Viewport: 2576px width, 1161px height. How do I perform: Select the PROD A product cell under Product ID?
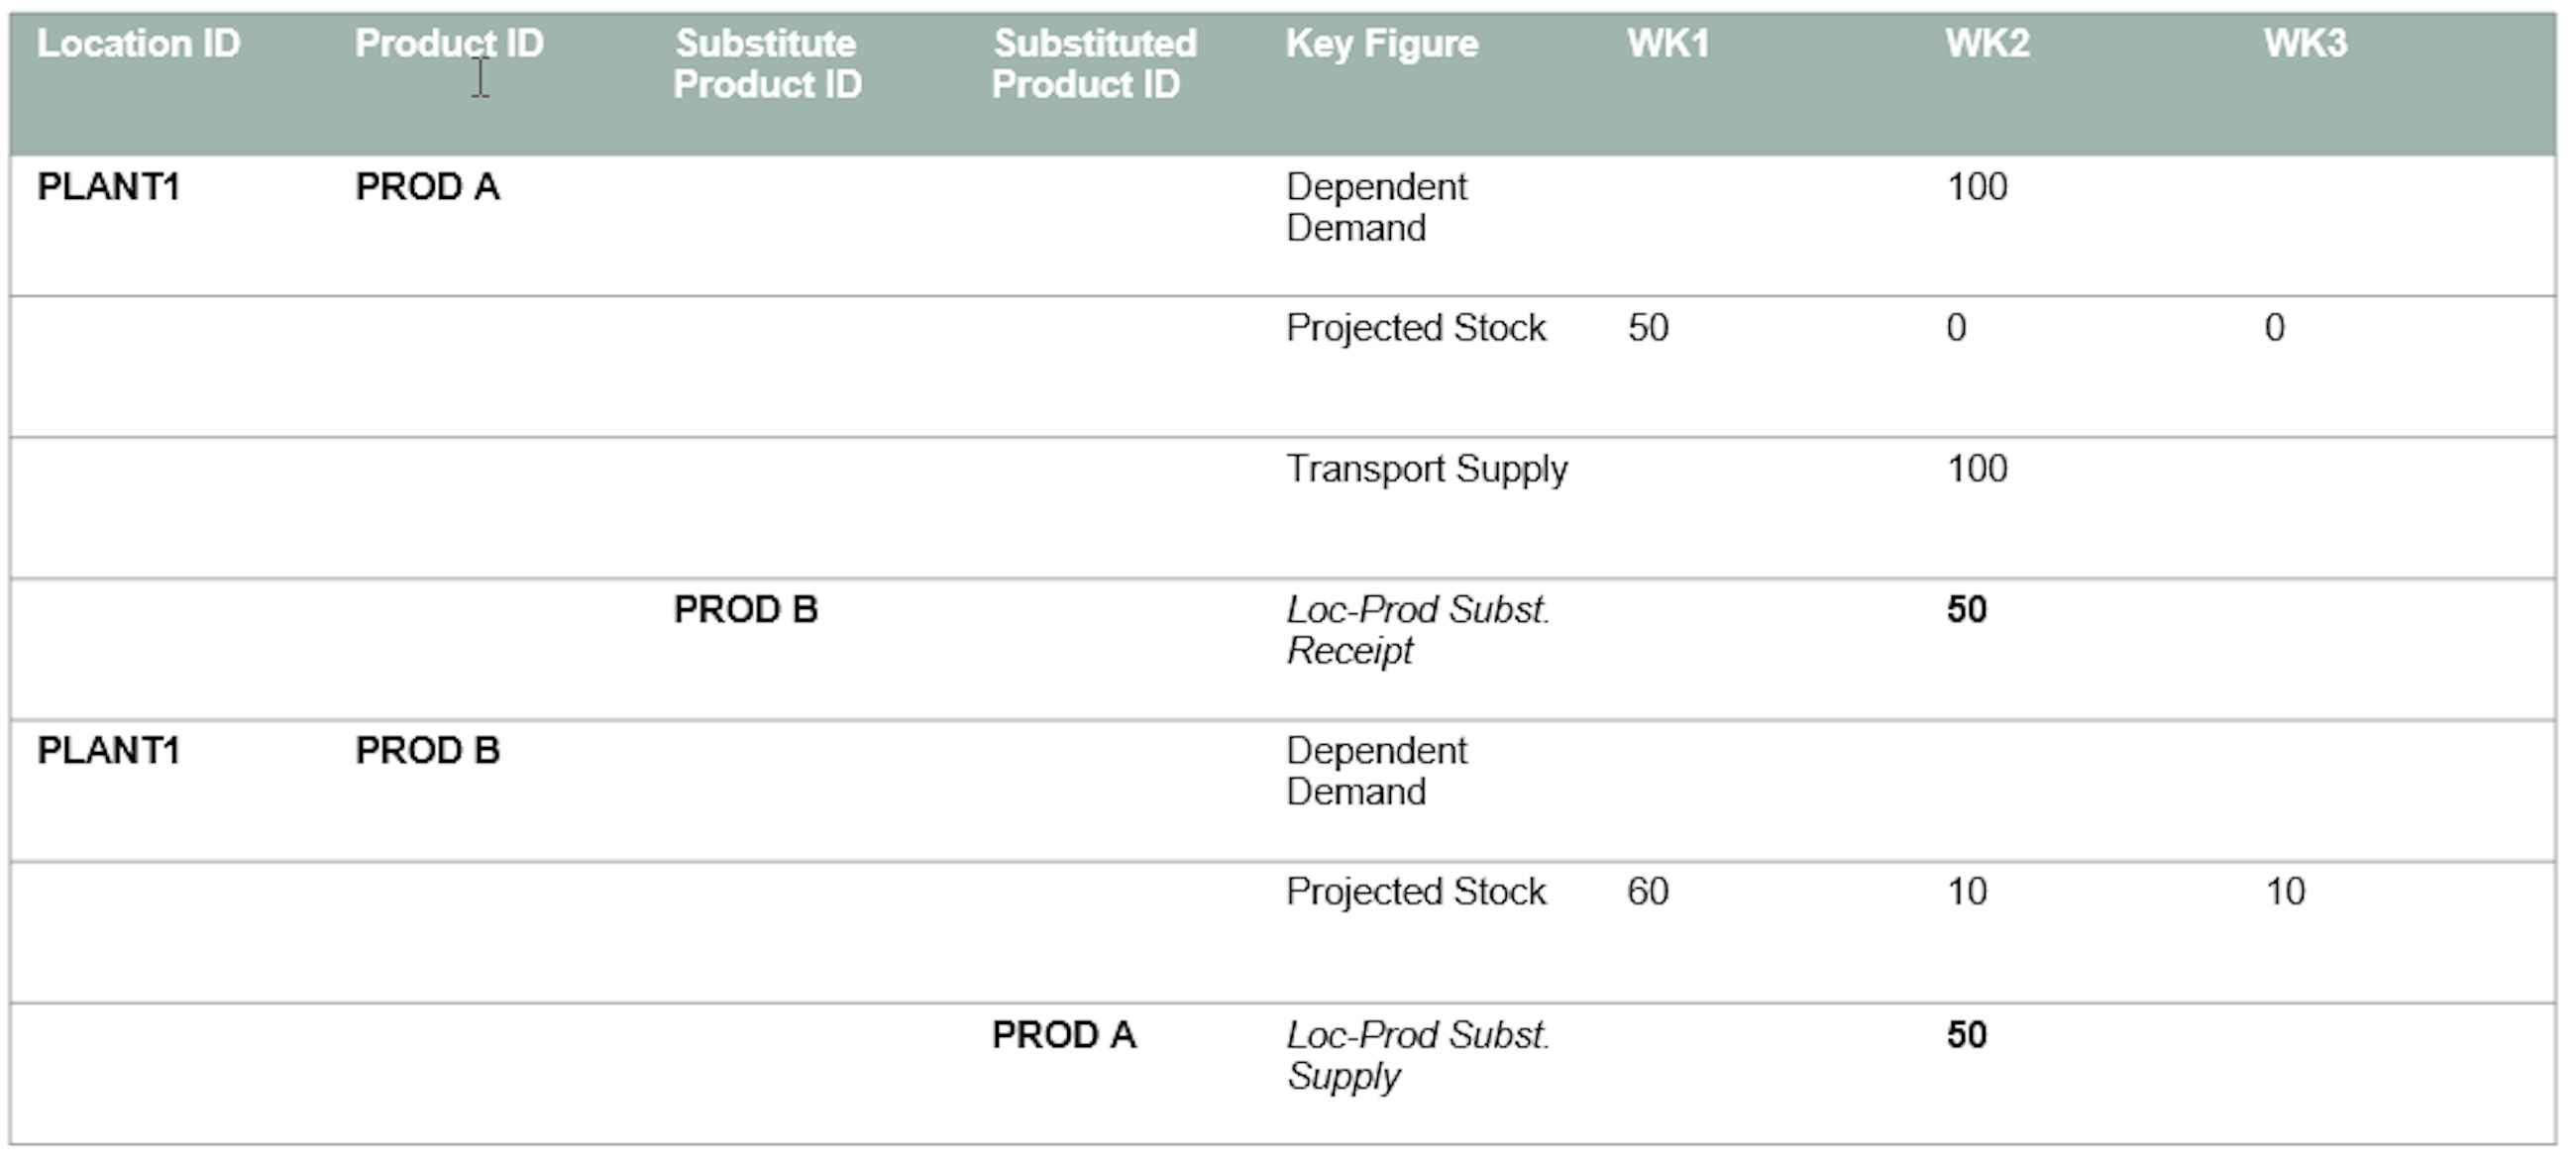[x=427, y=187]
